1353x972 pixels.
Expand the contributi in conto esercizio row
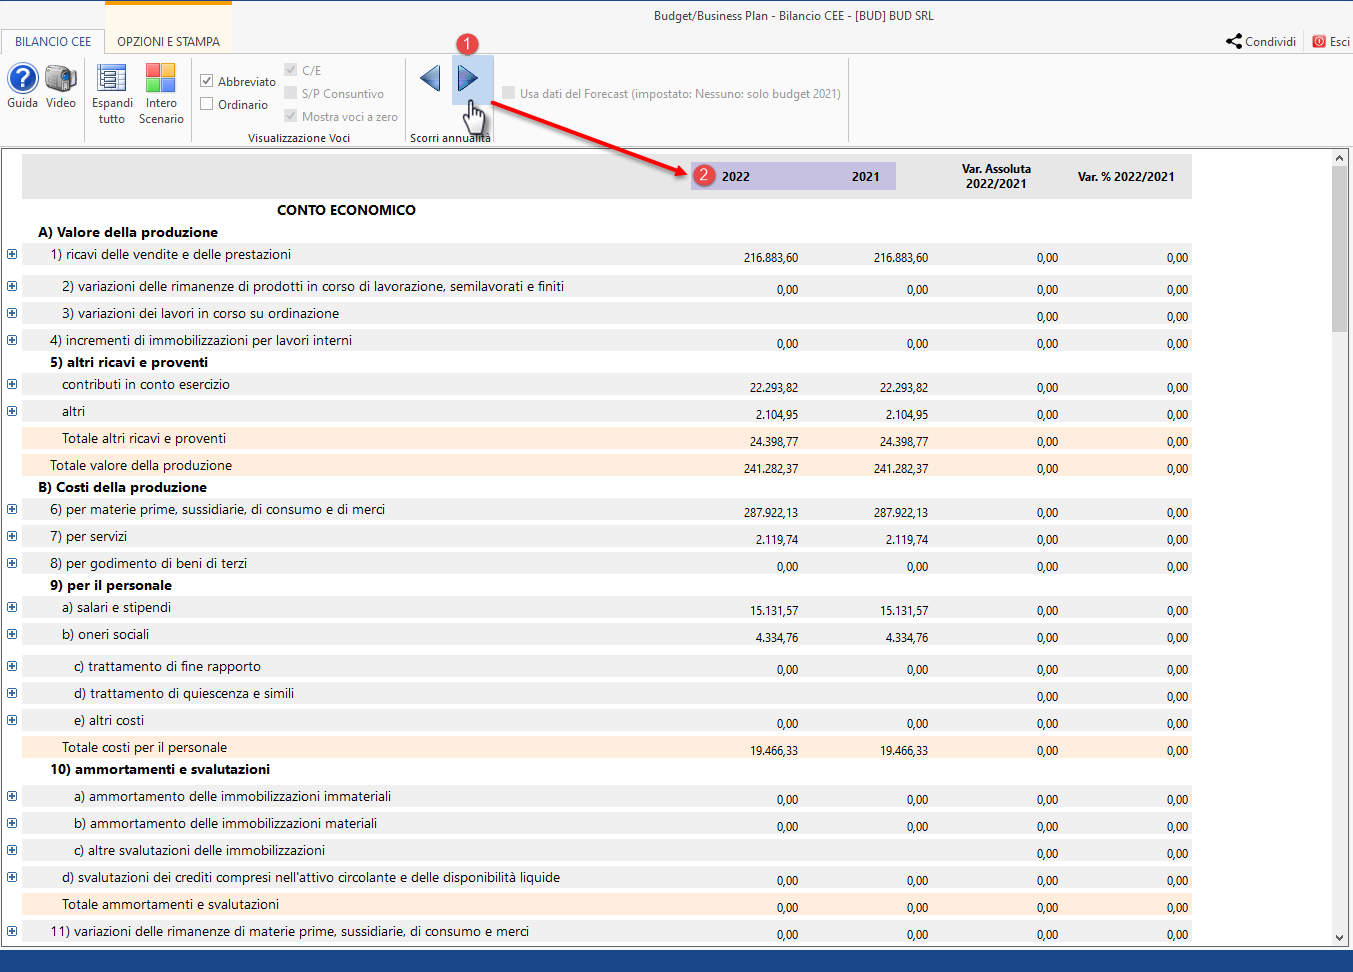tap(12, 384)
